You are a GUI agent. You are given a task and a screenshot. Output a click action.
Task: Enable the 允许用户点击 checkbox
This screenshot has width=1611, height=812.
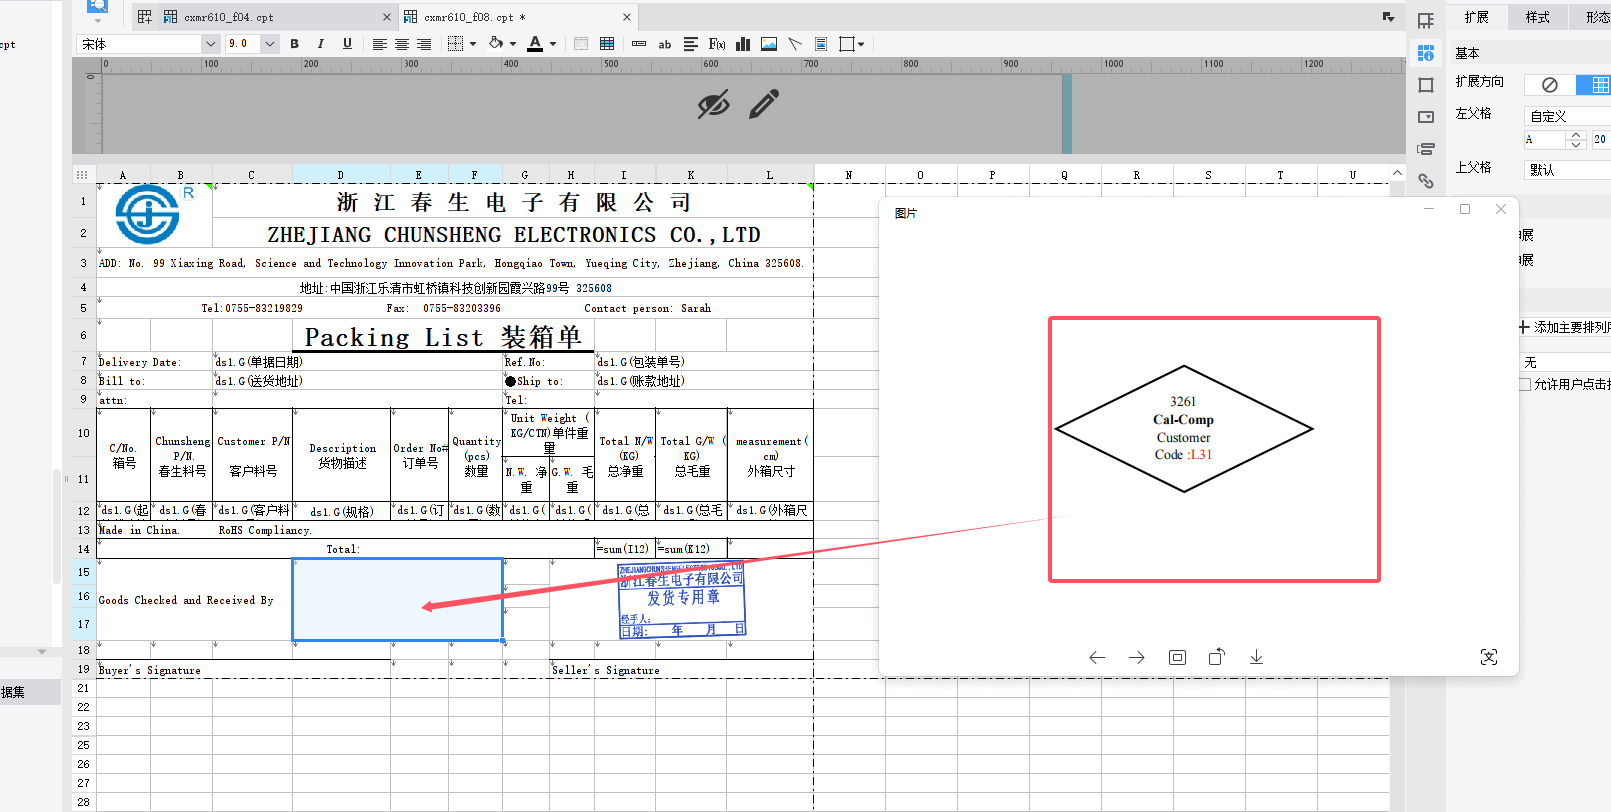(x=1525, y=384)
